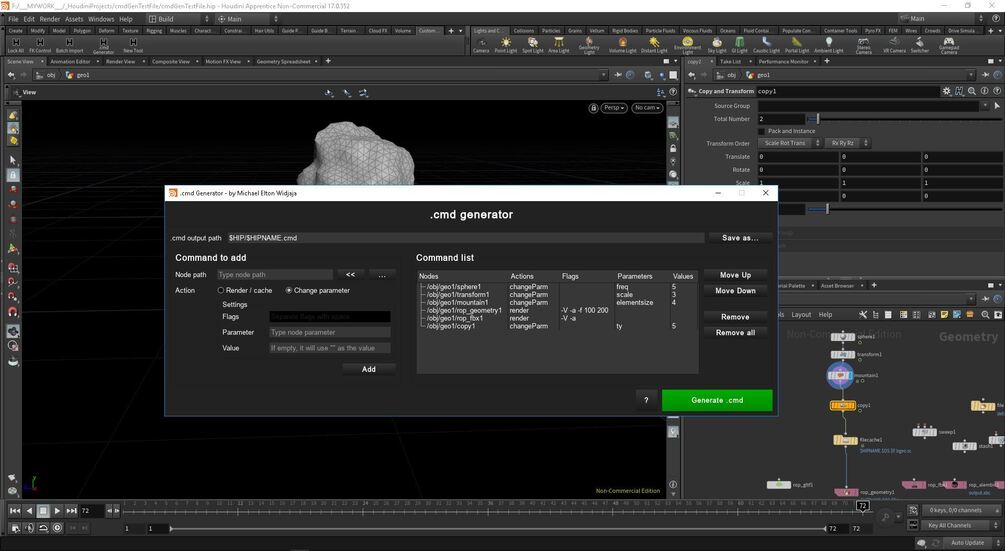Image resolution: width=1005 pixels, height=551 pixels.
Task: Click the timeline range slider bar
Action: [x=497, y=529]
